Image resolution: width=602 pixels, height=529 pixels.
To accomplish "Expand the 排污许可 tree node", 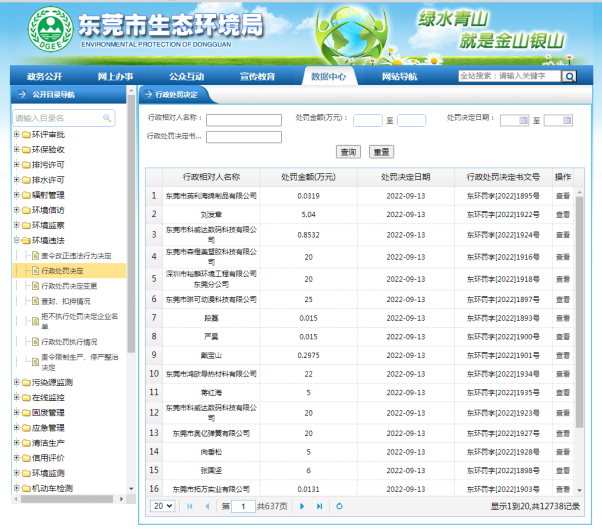I will coord(17,164).
